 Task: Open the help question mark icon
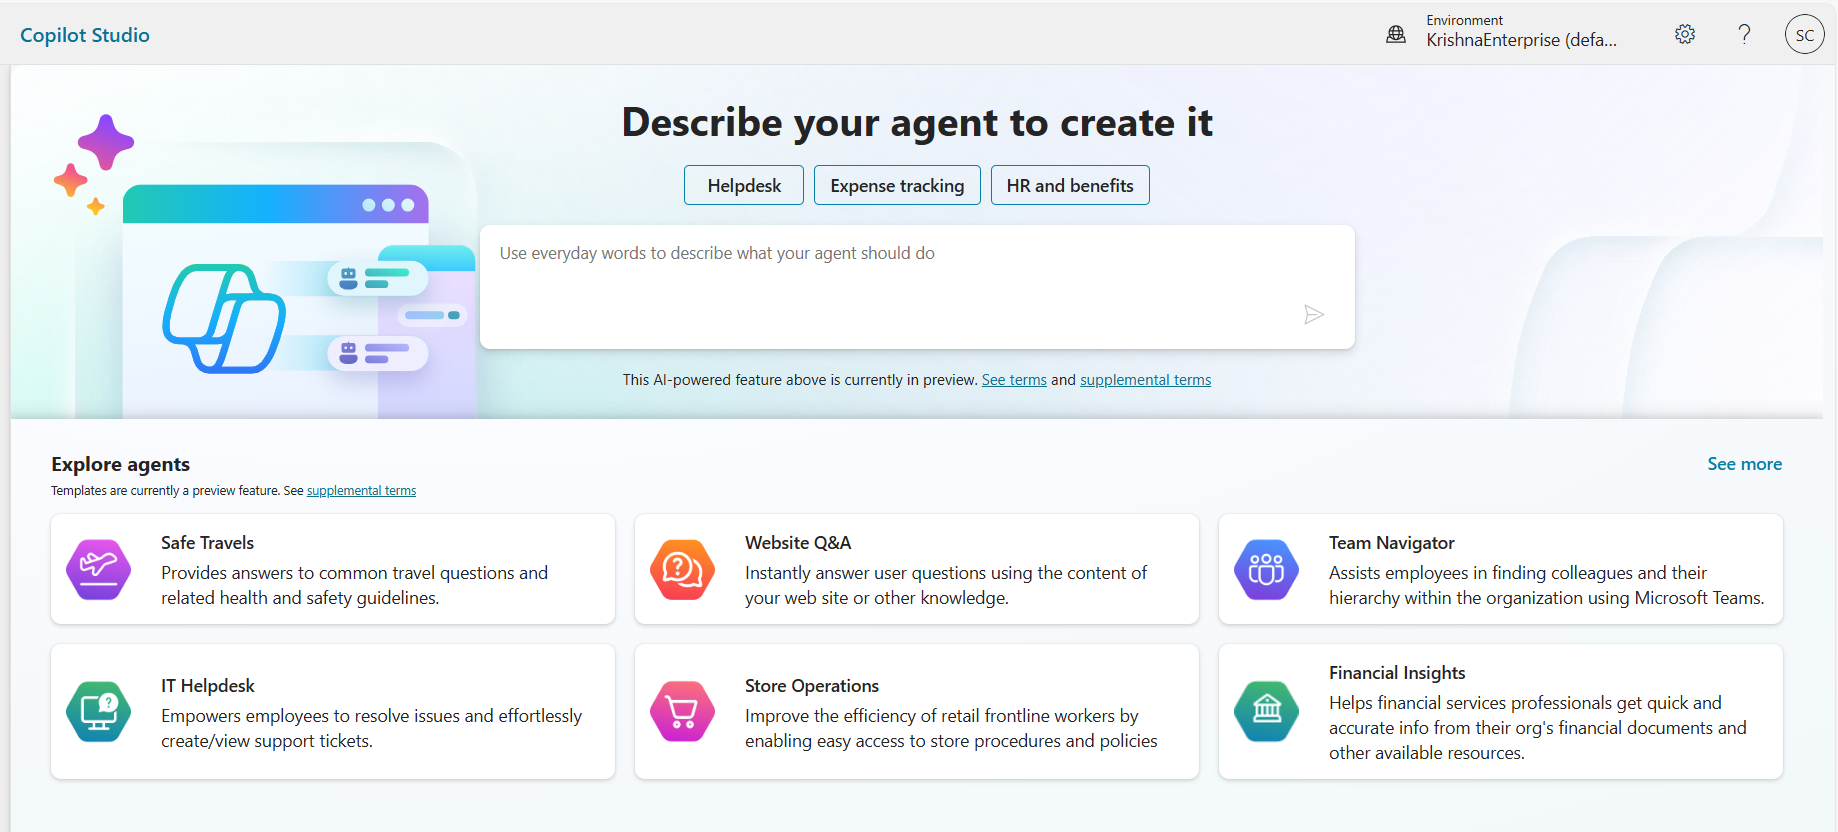point(1744,34)
